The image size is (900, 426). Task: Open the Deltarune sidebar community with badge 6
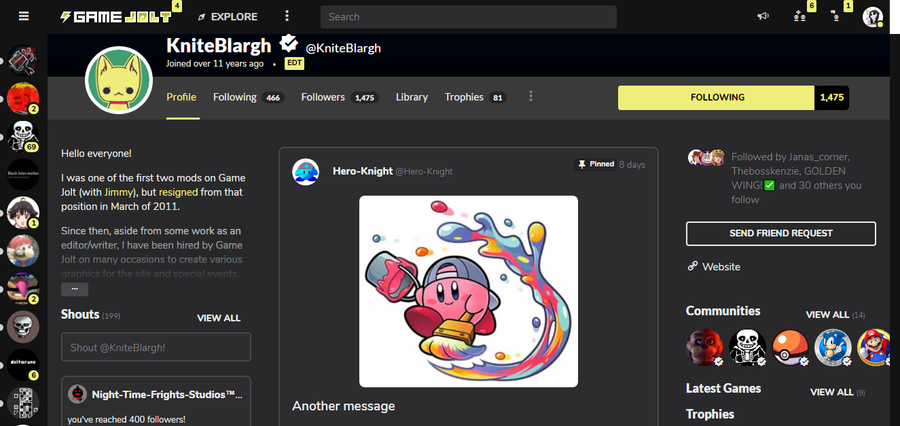(23, 364)
